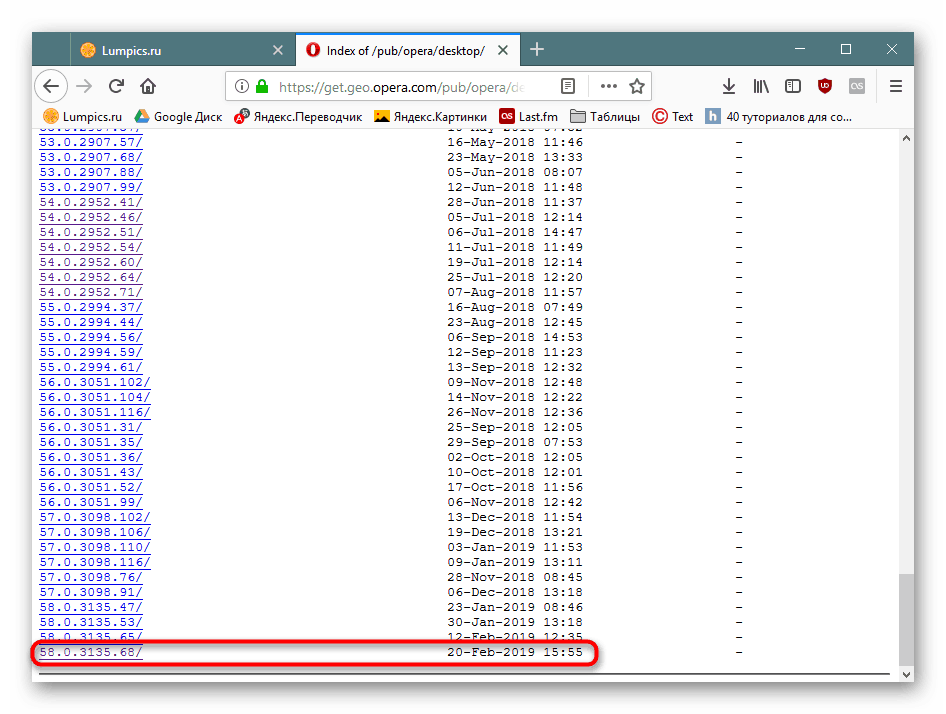Viewport: 946px width, 714px height.
Task: Open folder 56.0.3051.31/
Action: 90,427
